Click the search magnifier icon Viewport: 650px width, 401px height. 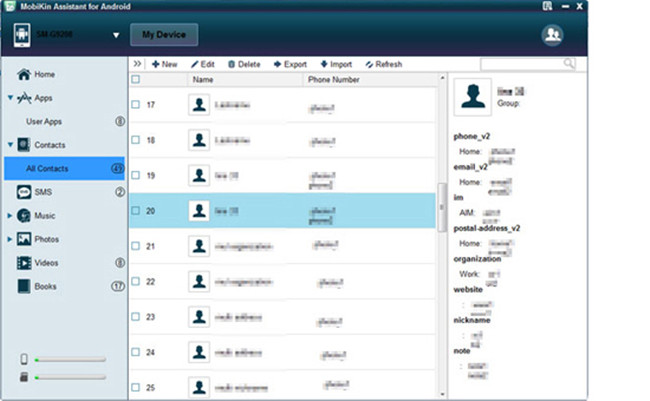569,63
